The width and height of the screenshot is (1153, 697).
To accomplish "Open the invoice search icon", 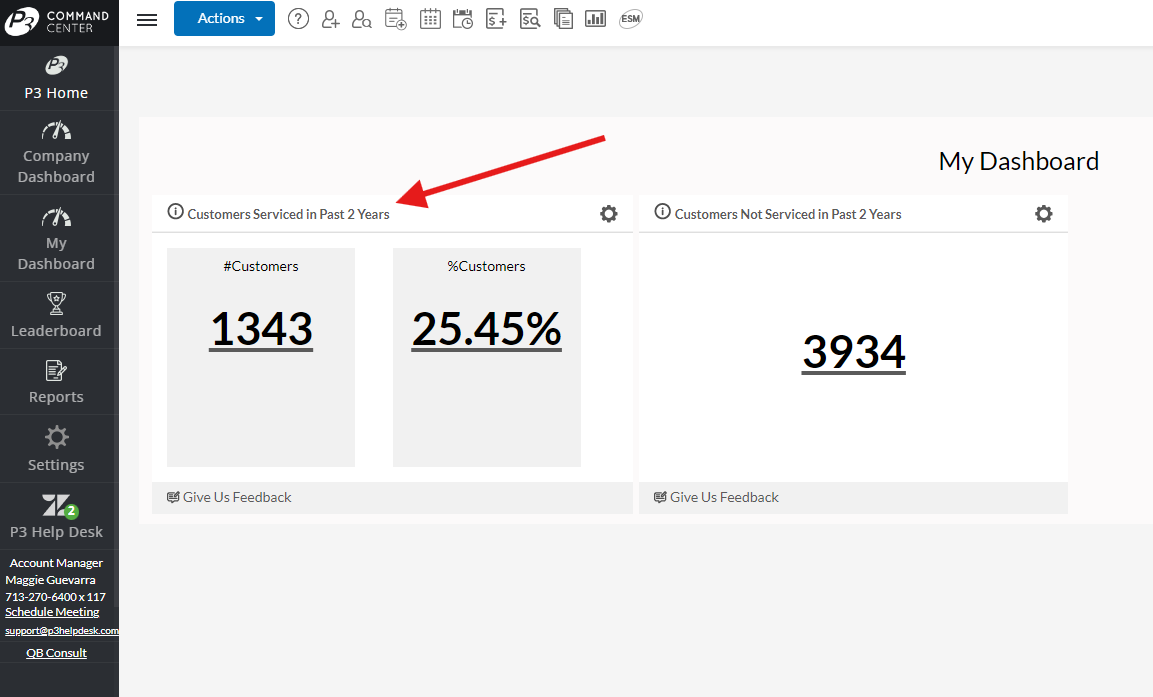I will point(530,19).
